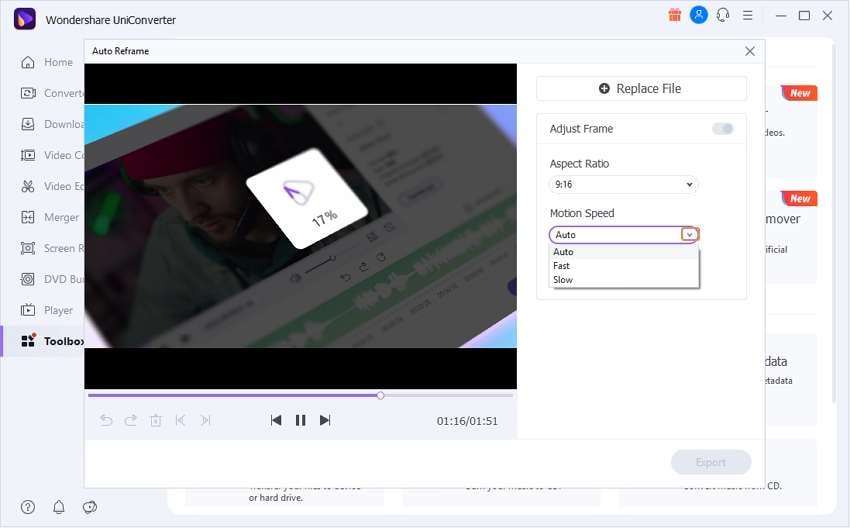The width and height of the screenshot is (850, 528).
Task: Toggle the Adjust Frame switch
Action: [x=722, y=128]
